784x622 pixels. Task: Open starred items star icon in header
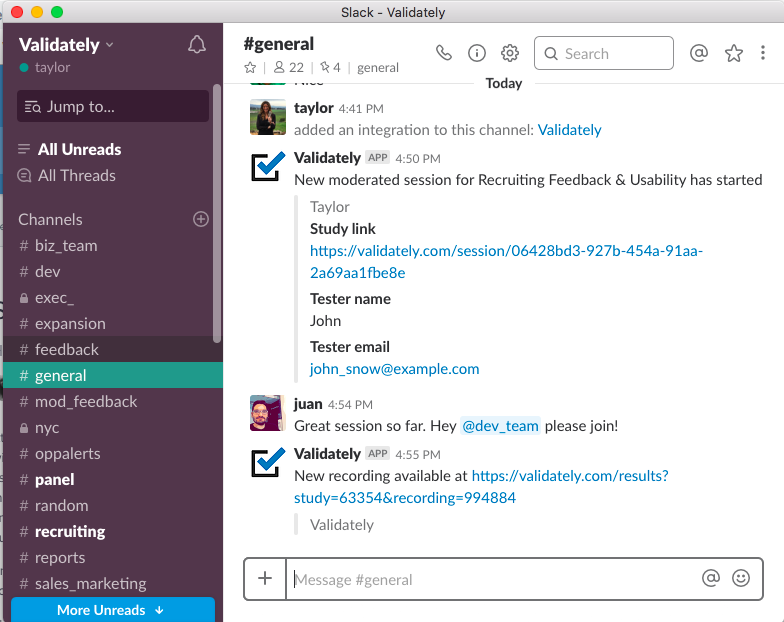pos(734,53)
